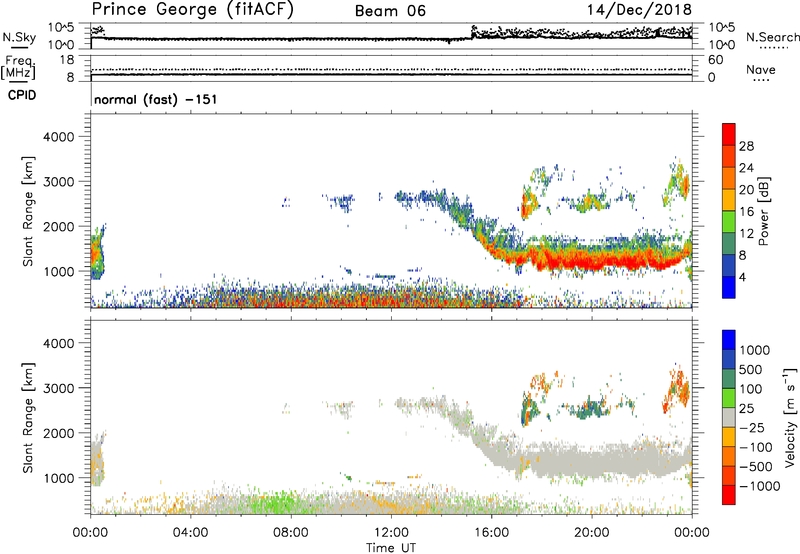Click the dotted Nave line in frequency panel
800x554 pixels.
pyautogui.click(x=391, y=69)
